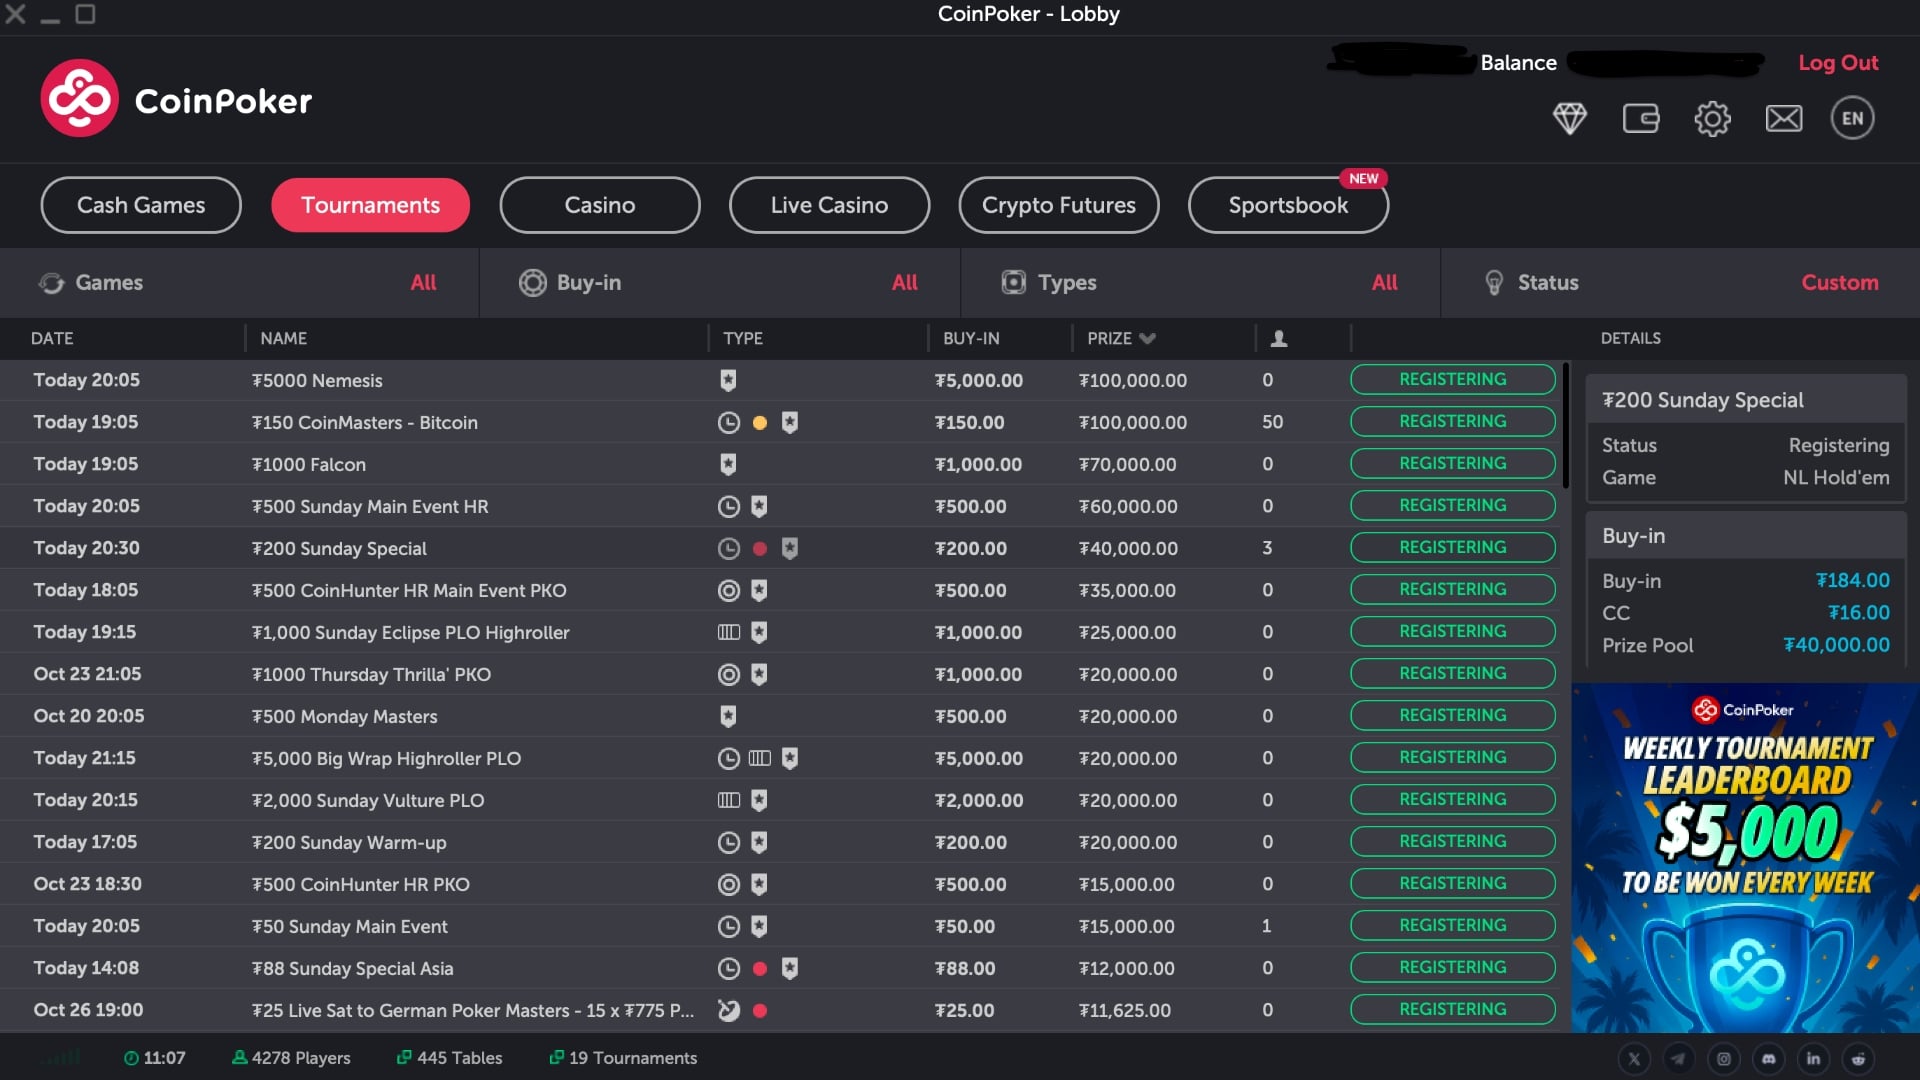Click the Types filter icon
Viewport: 1920px width, 1080px height.
click(x=1013, y=283)
